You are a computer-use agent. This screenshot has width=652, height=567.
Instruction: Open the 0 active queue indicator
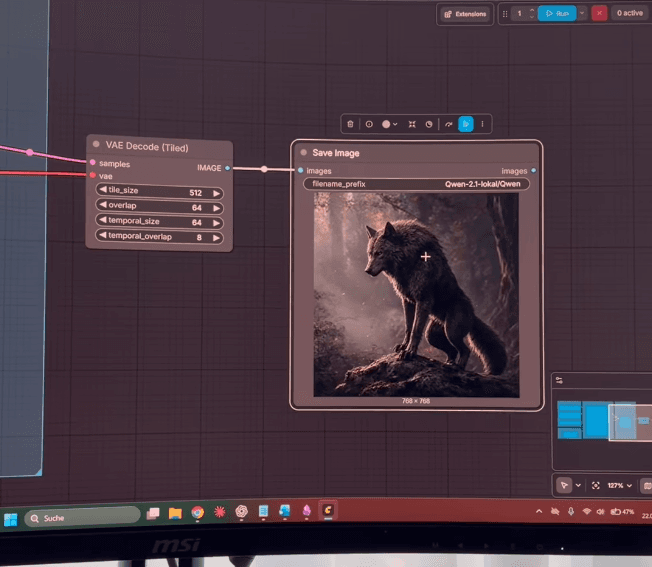pyautogui.click(x=630, y=13)
